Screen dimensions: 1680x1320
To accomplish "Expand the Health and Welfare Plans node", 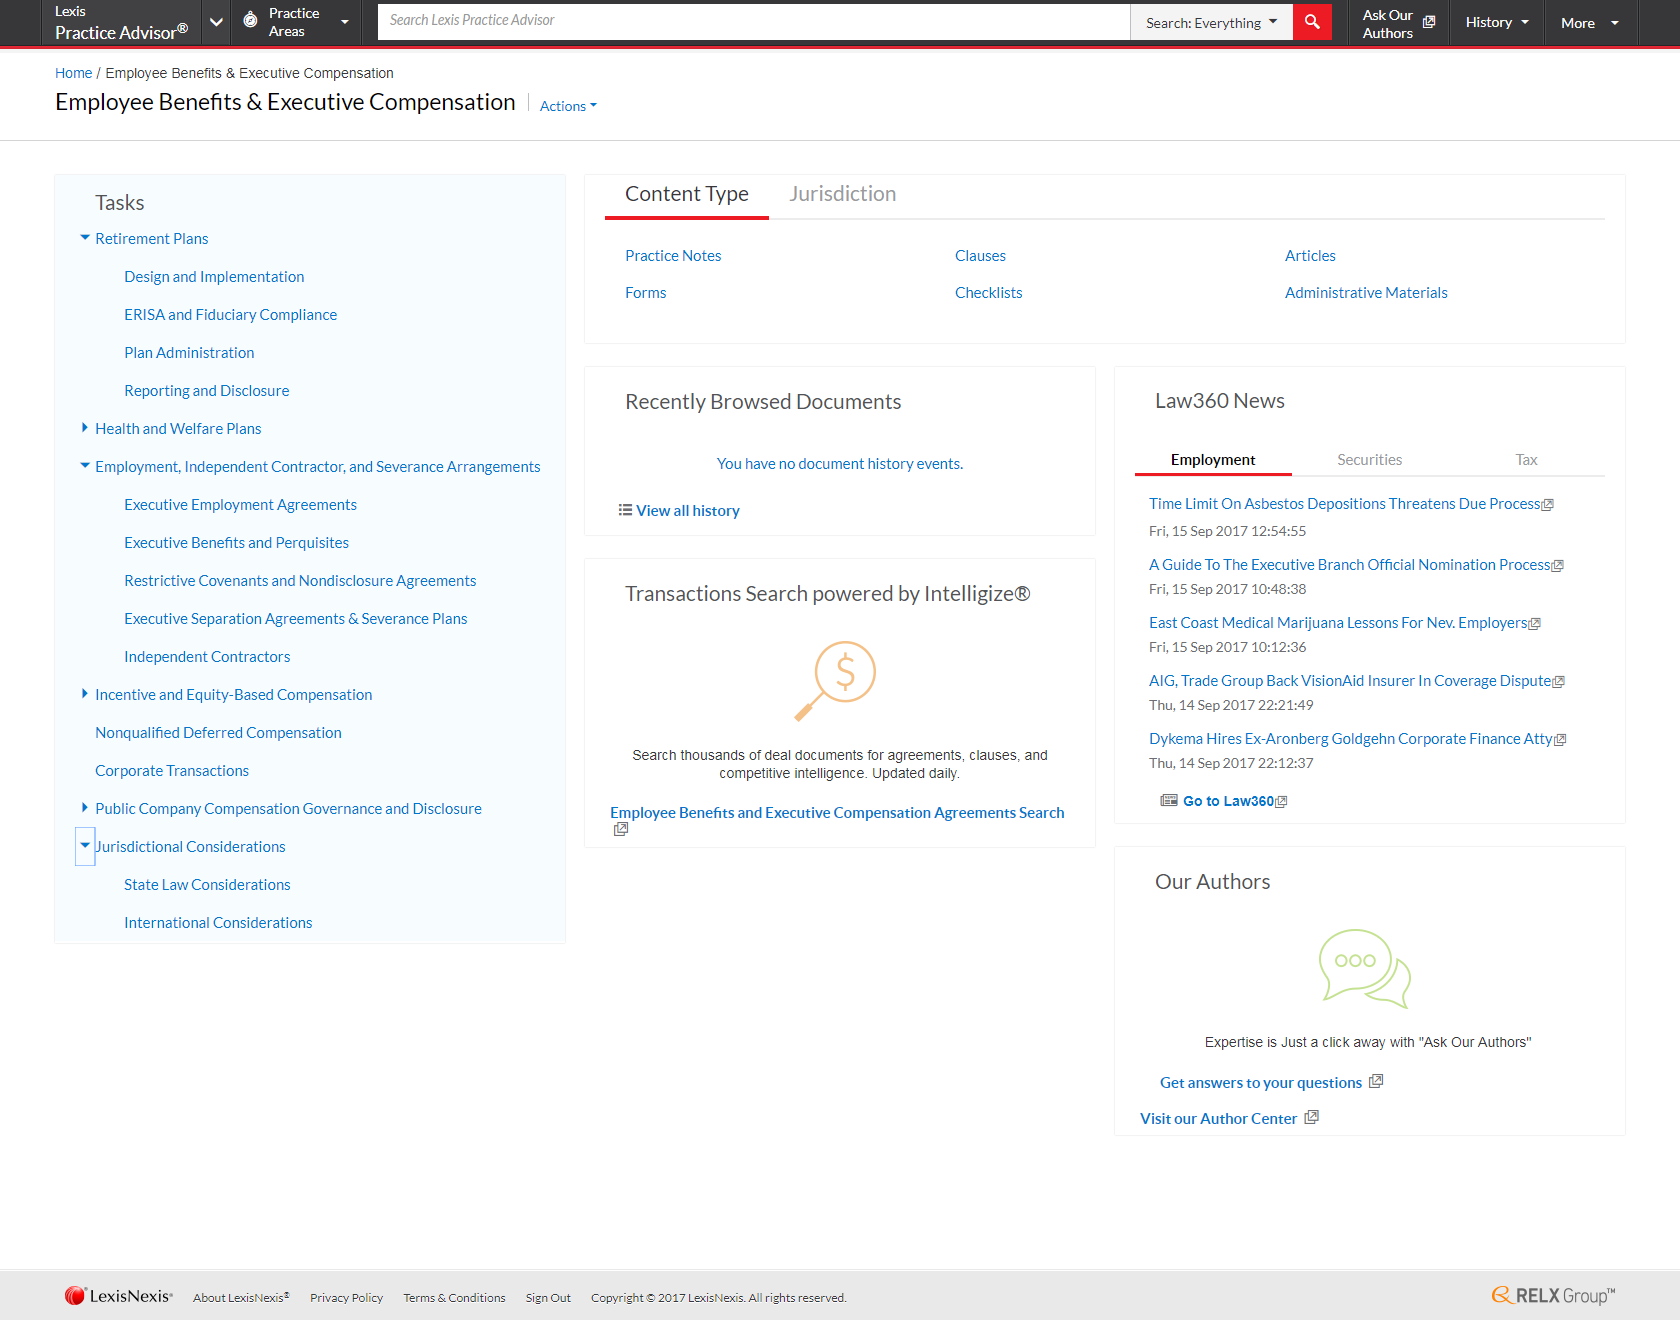I will coord(85,428).
